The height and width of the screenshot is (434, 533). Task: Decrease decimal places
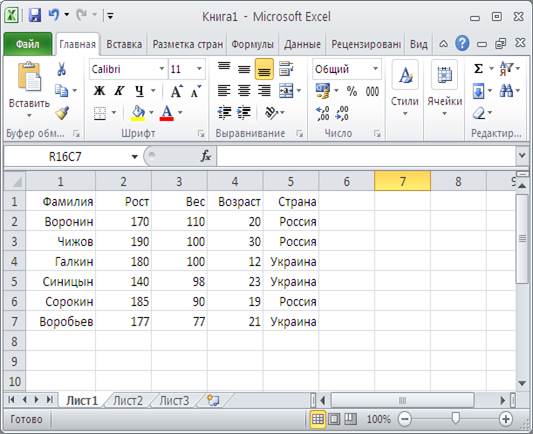(342, 114)
